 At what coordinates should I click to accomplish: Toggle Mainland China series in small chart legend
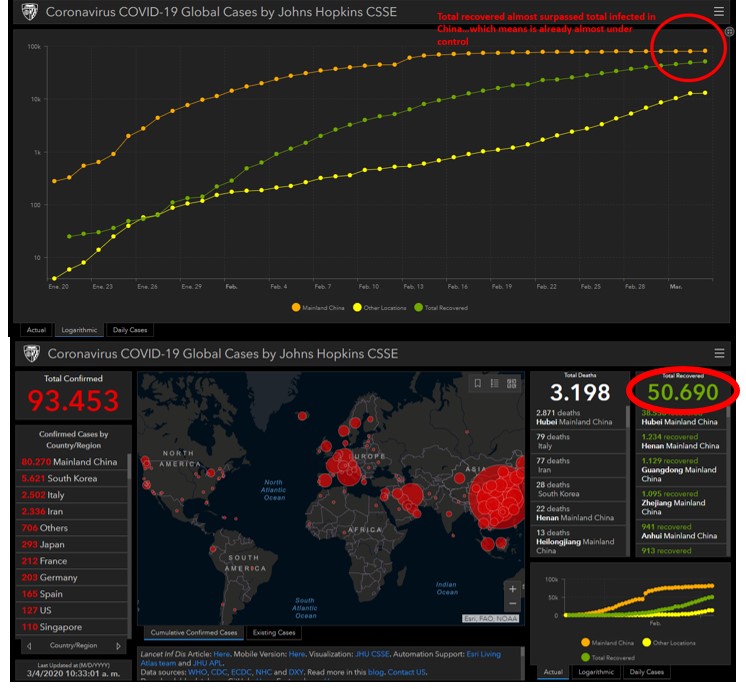tap(608, 643)
